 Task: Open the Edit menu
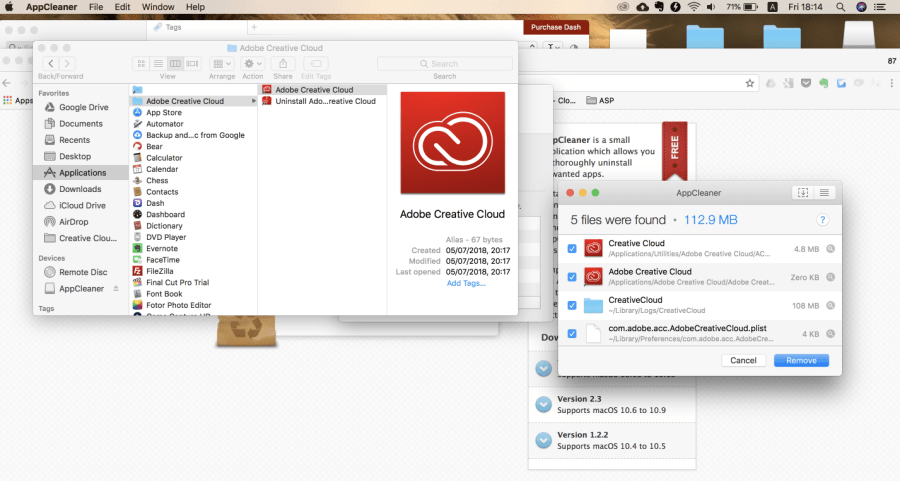pyautogui.click(x=122, y=7)
